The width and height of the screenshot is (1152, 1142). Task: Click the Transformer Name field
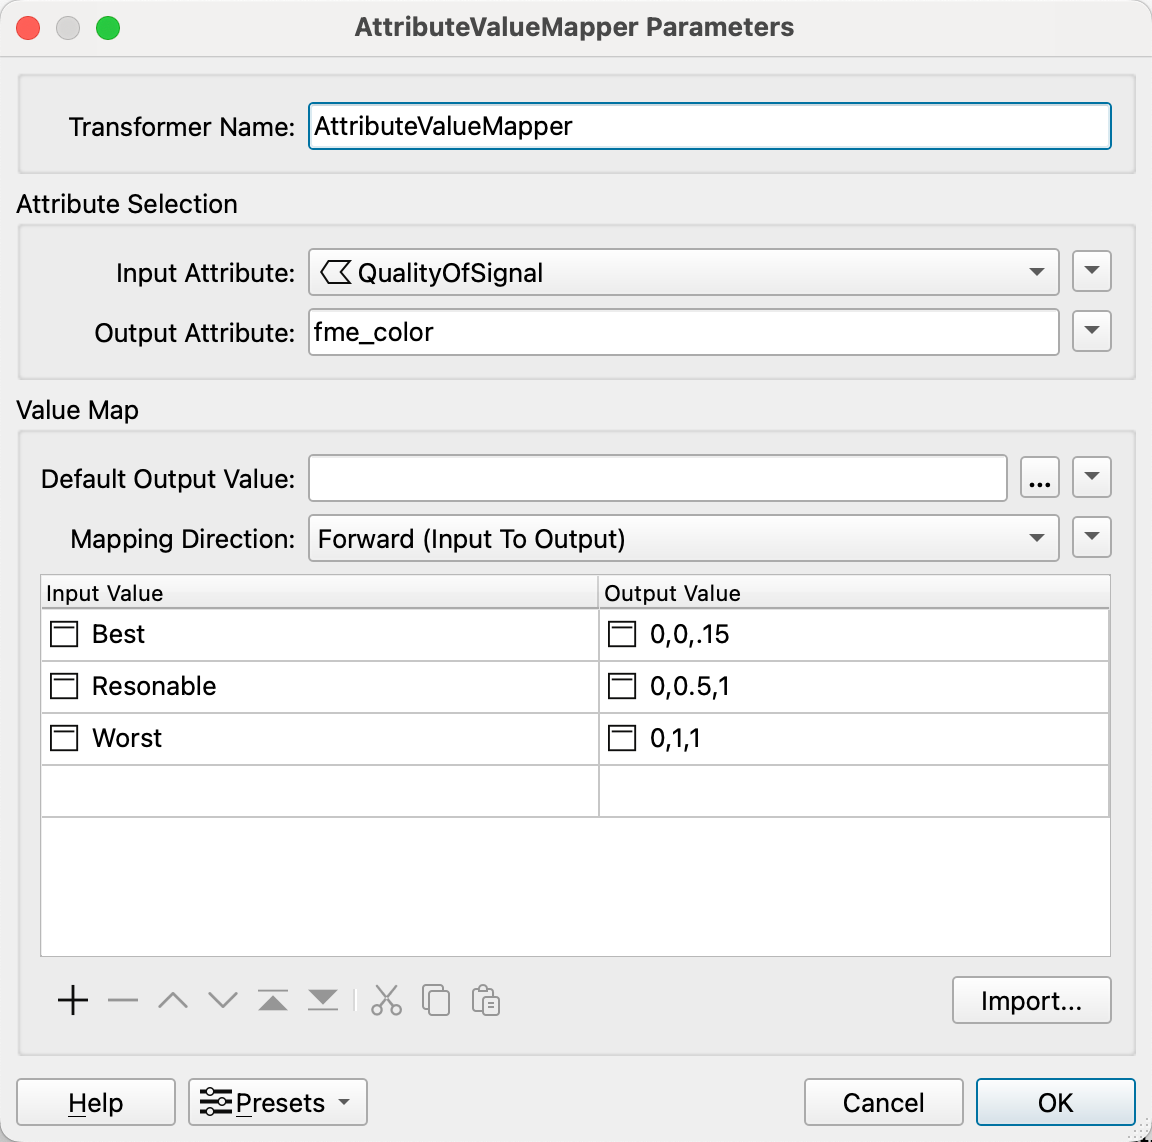pyautogui.click(x=710, y=126)
